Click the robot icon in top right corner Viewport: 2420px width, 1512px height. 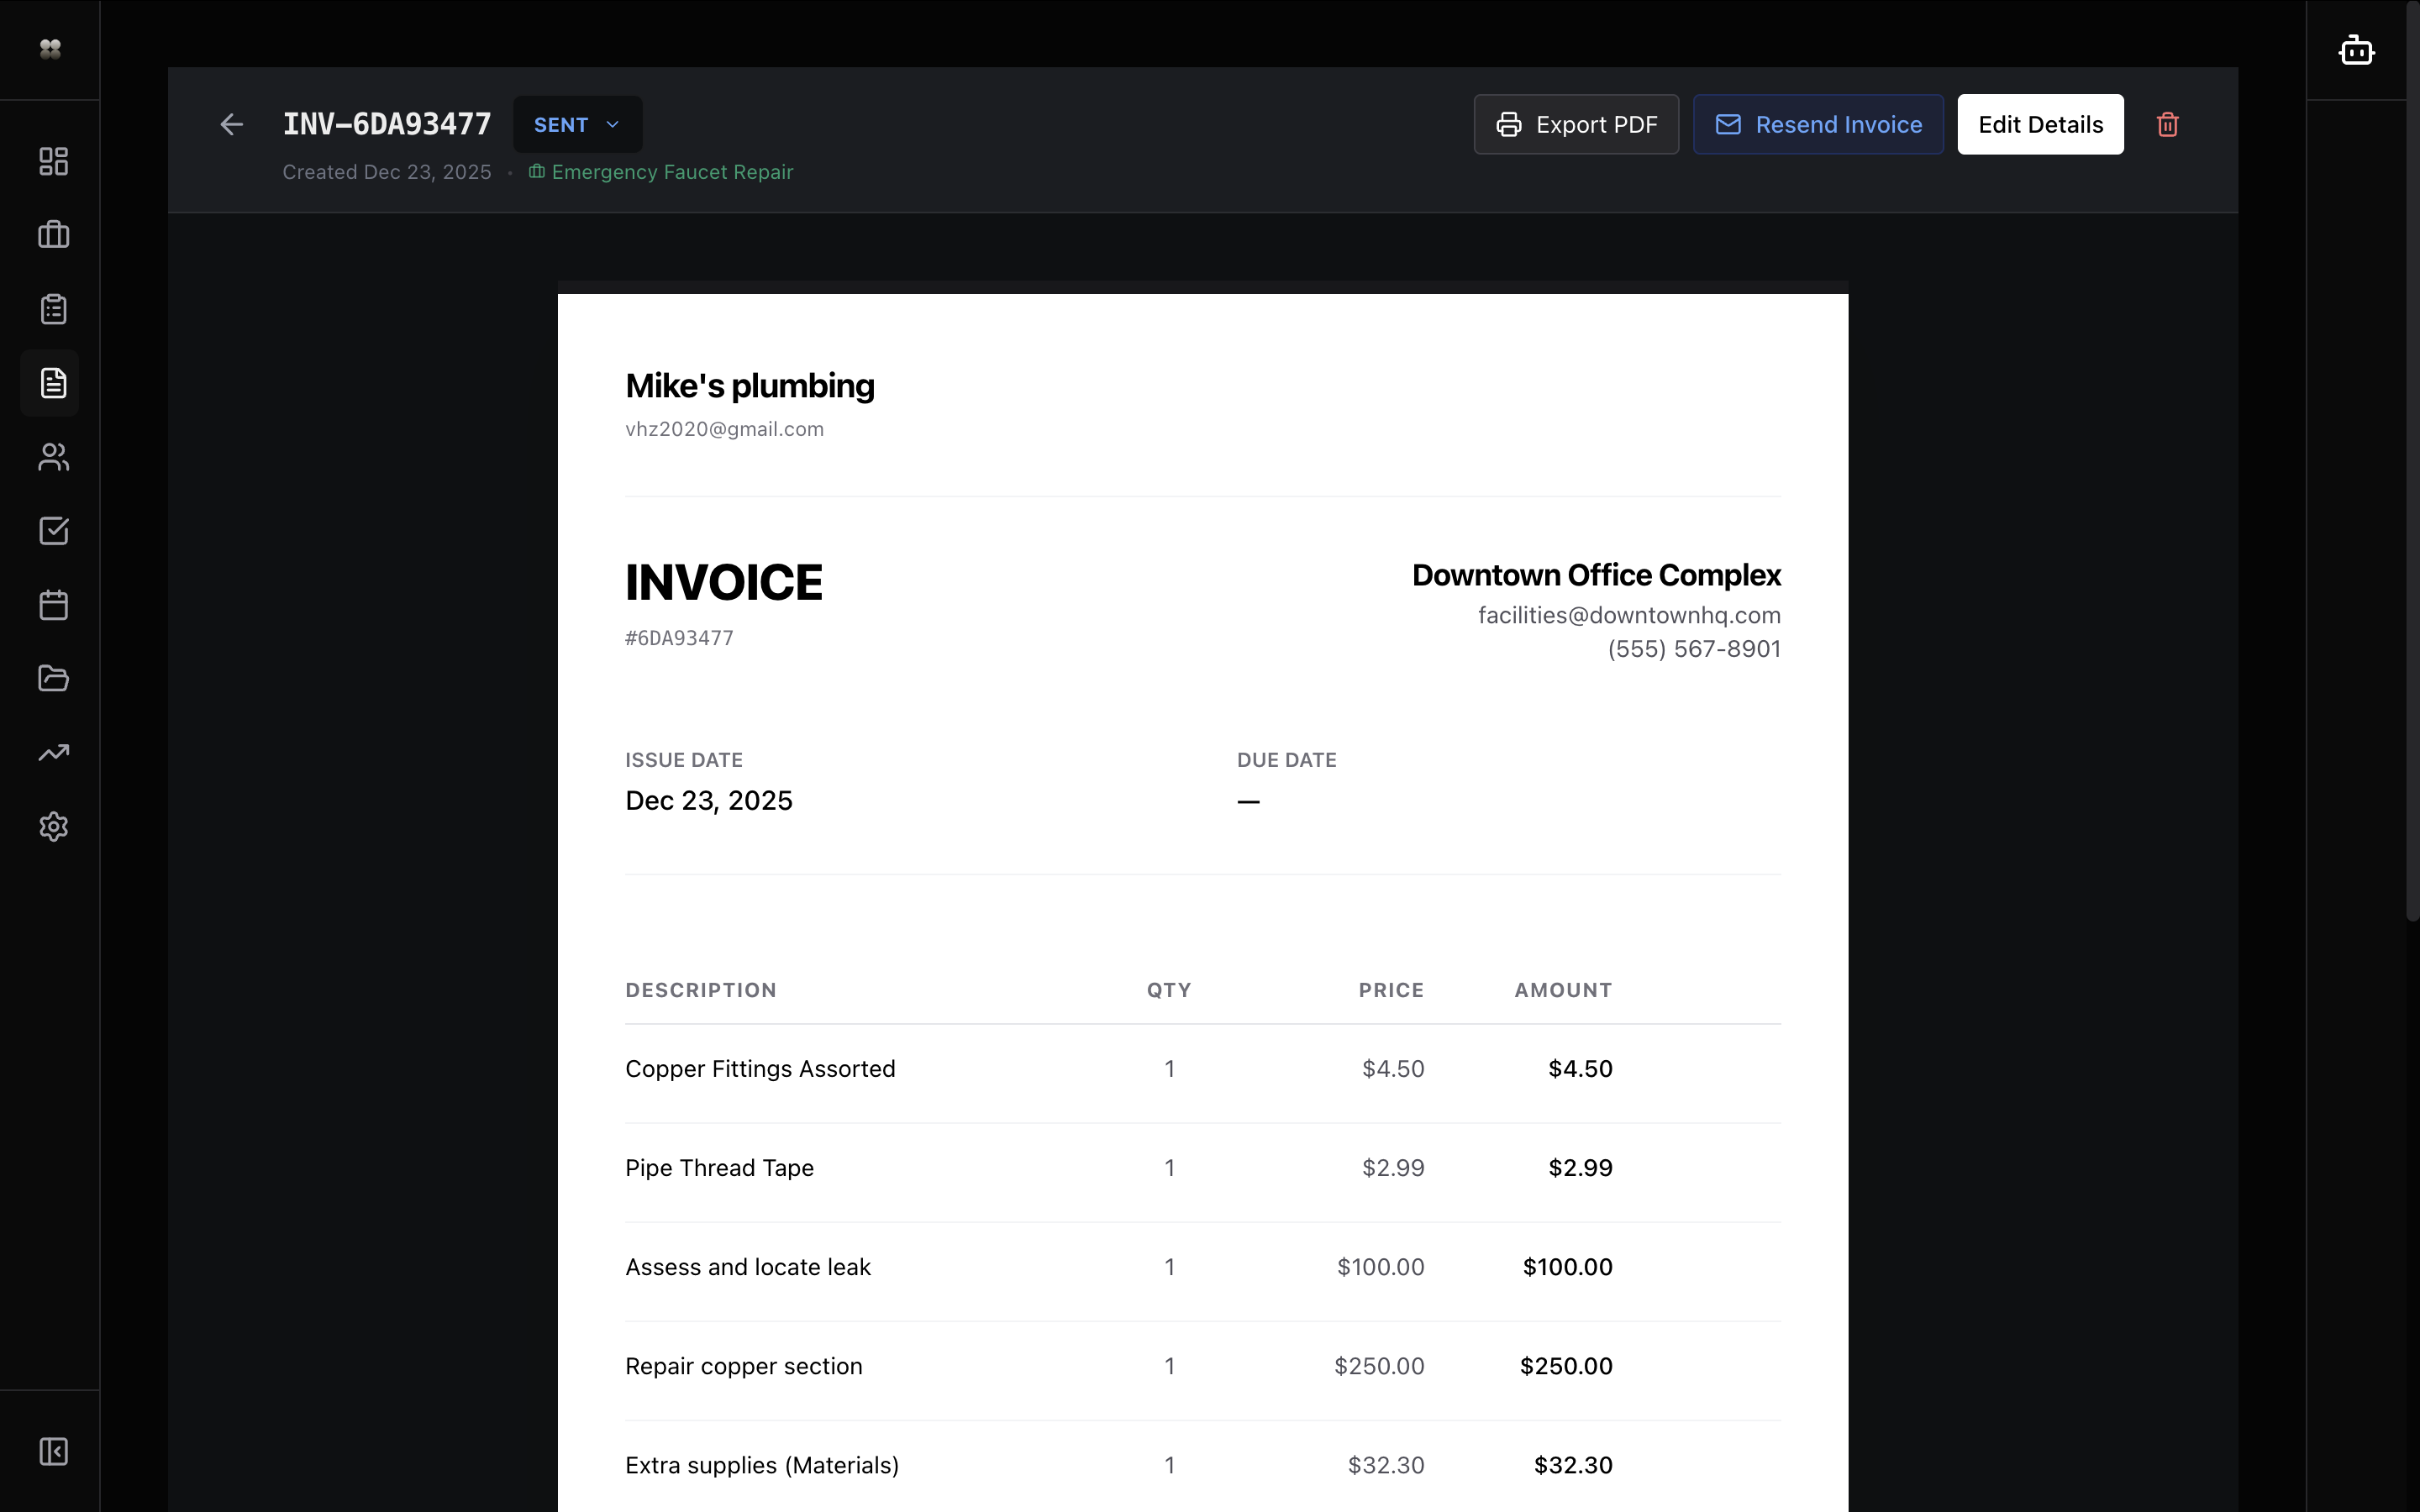(x=2356, y=49)
